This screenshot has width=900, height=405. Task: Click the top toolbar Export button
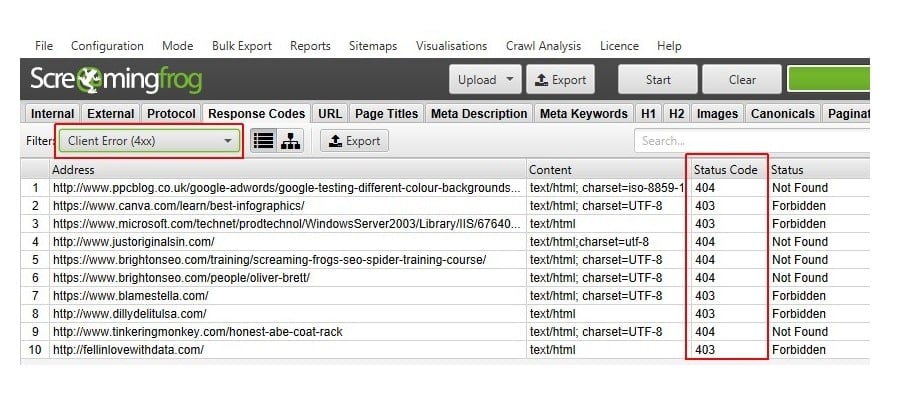(560, 80)
